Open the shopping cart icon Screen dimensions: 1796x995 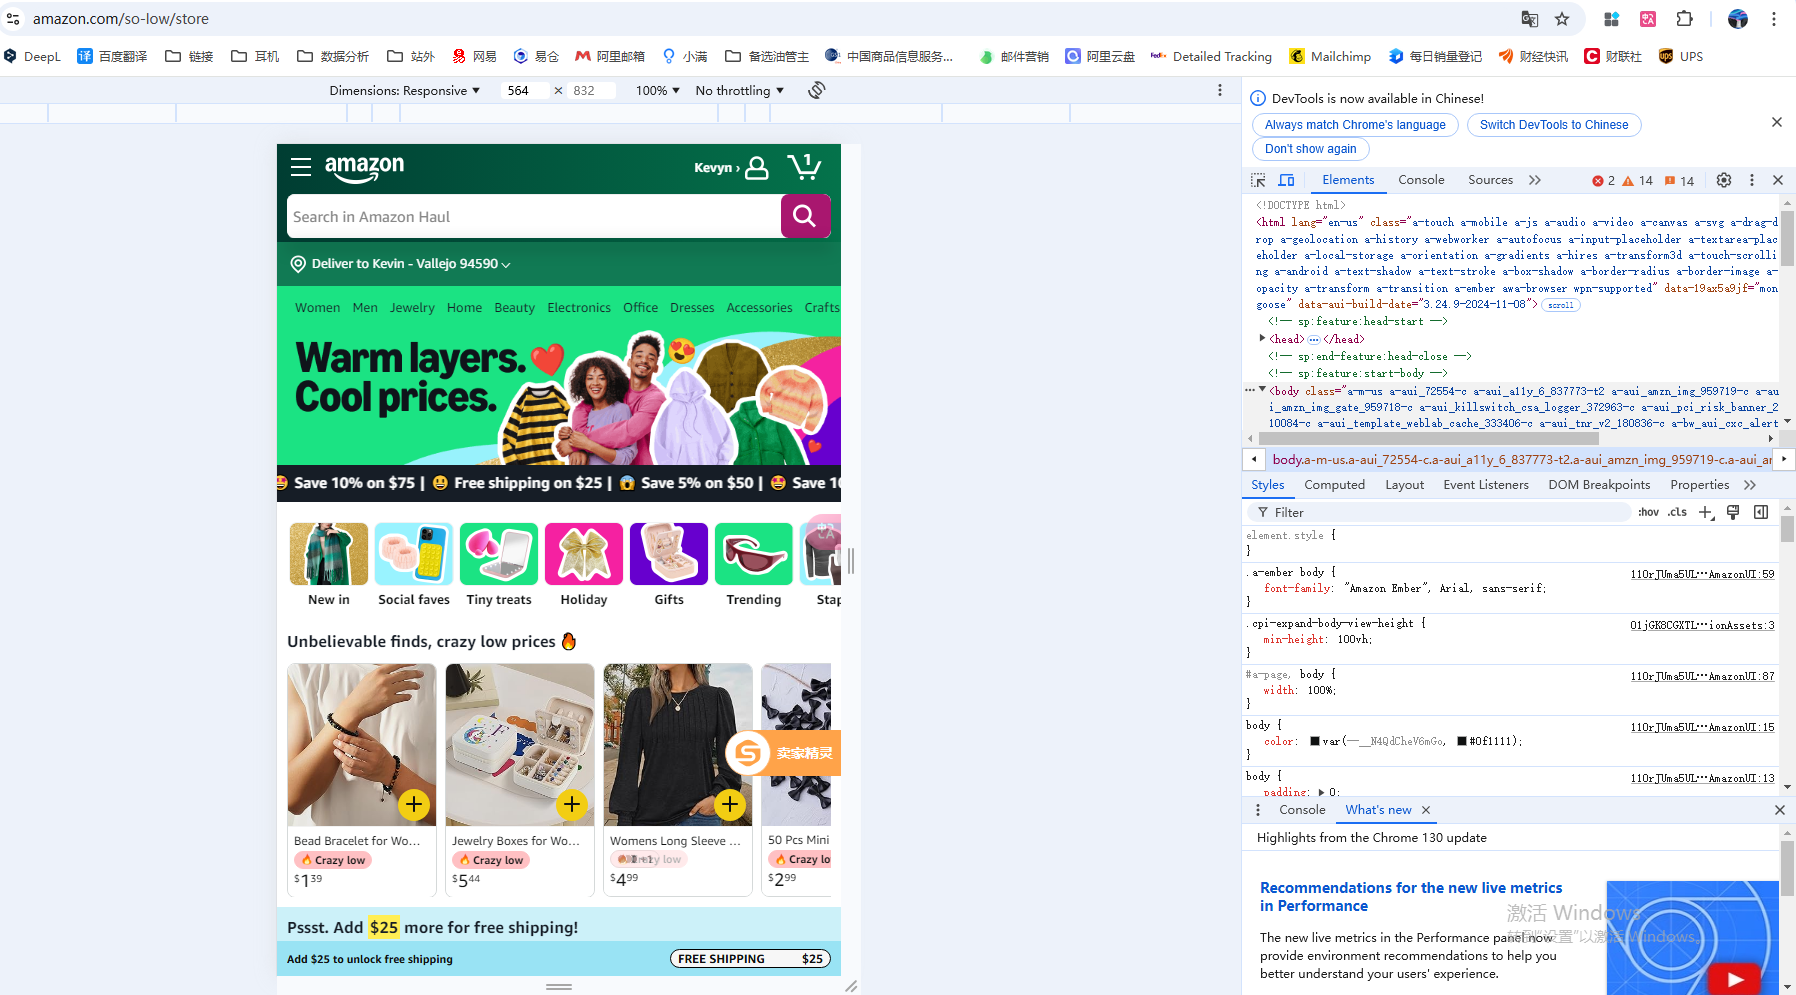pos(804,166)
